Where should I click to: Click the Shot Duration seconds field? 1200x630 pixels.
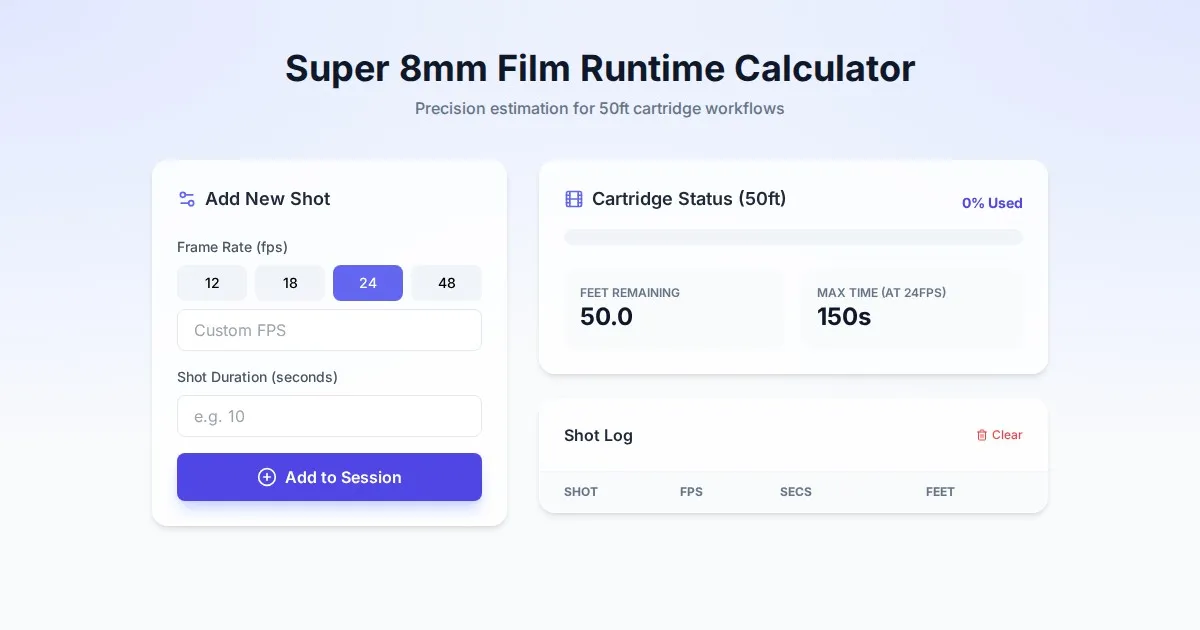click(x=329, y=416)
